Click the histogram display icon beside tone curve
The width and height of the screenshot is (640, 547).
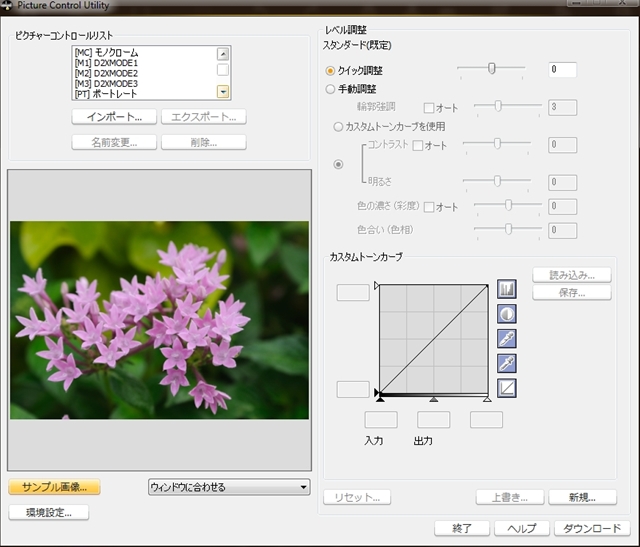[x=506, y=290]
